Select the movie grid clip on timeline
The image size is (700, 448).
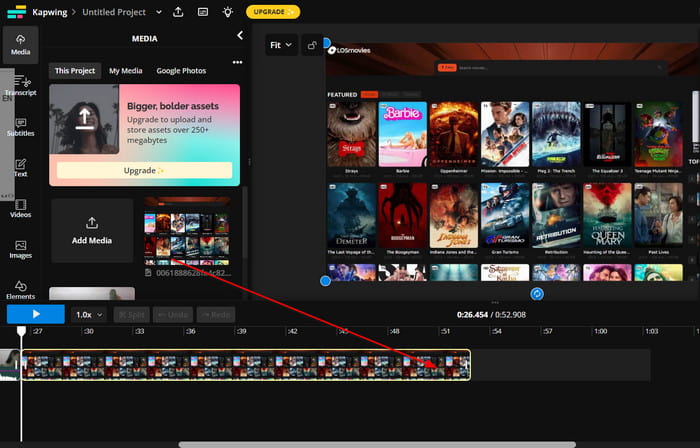pos(246,365)
